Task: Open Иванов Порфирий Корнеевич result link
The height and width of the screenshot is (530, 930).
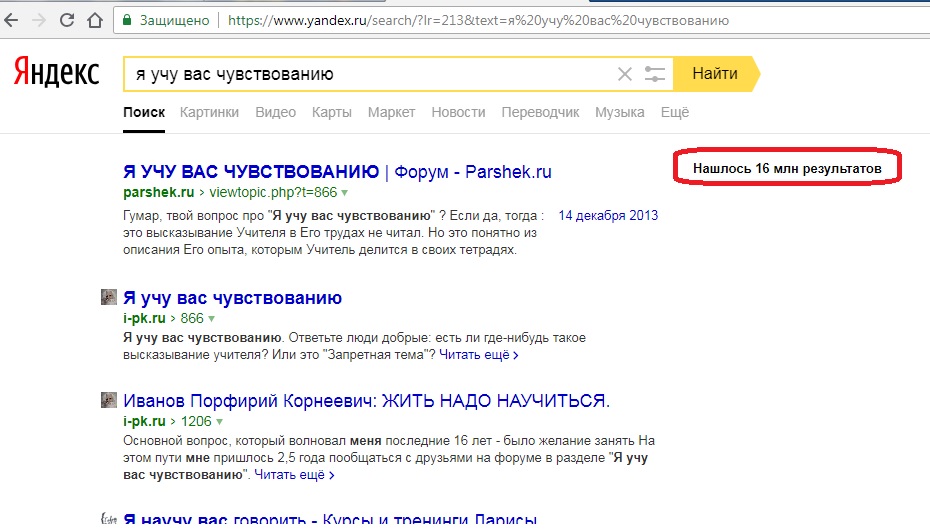Action: (365, 401)
